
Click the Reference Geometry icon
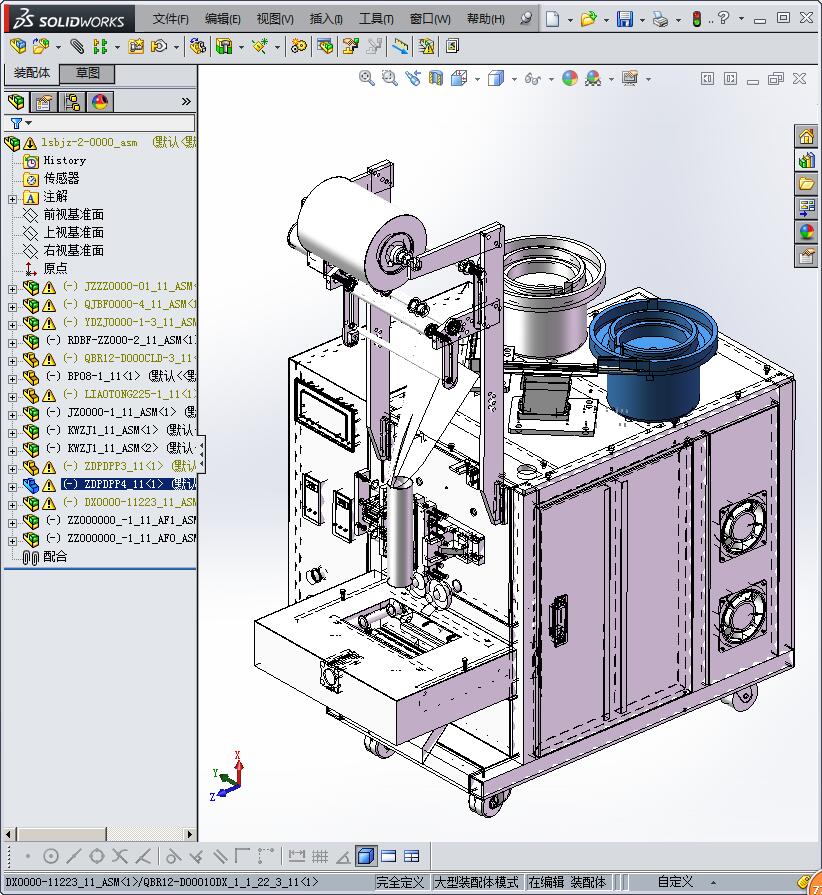tap(260, 46)
